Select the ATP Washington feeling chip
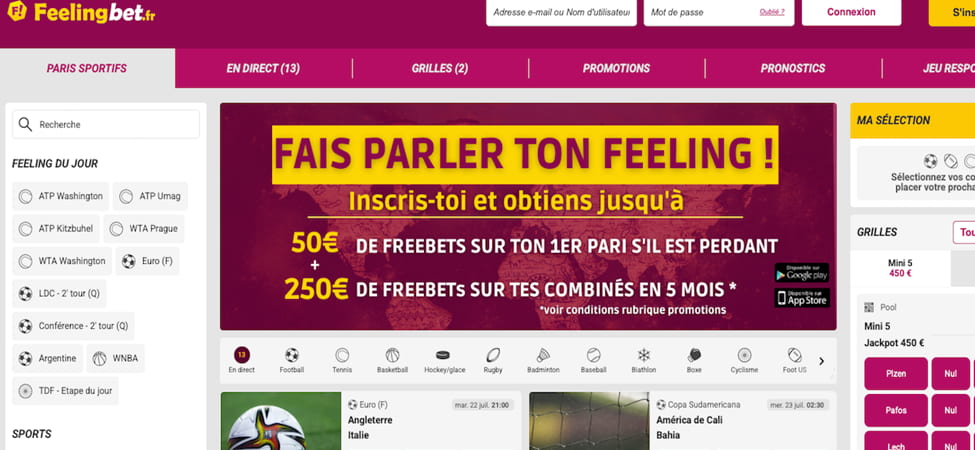The image size is (975, 450). [60, 196]
